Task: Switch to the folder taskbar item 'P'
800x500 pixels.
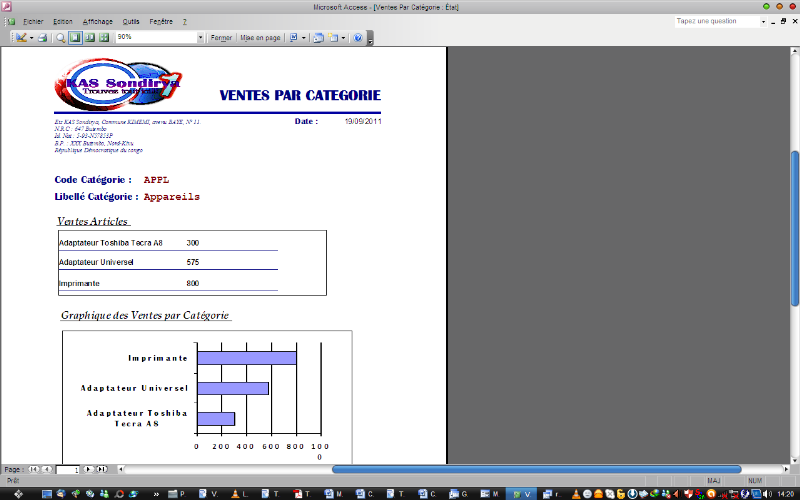Action: (x=177, y=494)
